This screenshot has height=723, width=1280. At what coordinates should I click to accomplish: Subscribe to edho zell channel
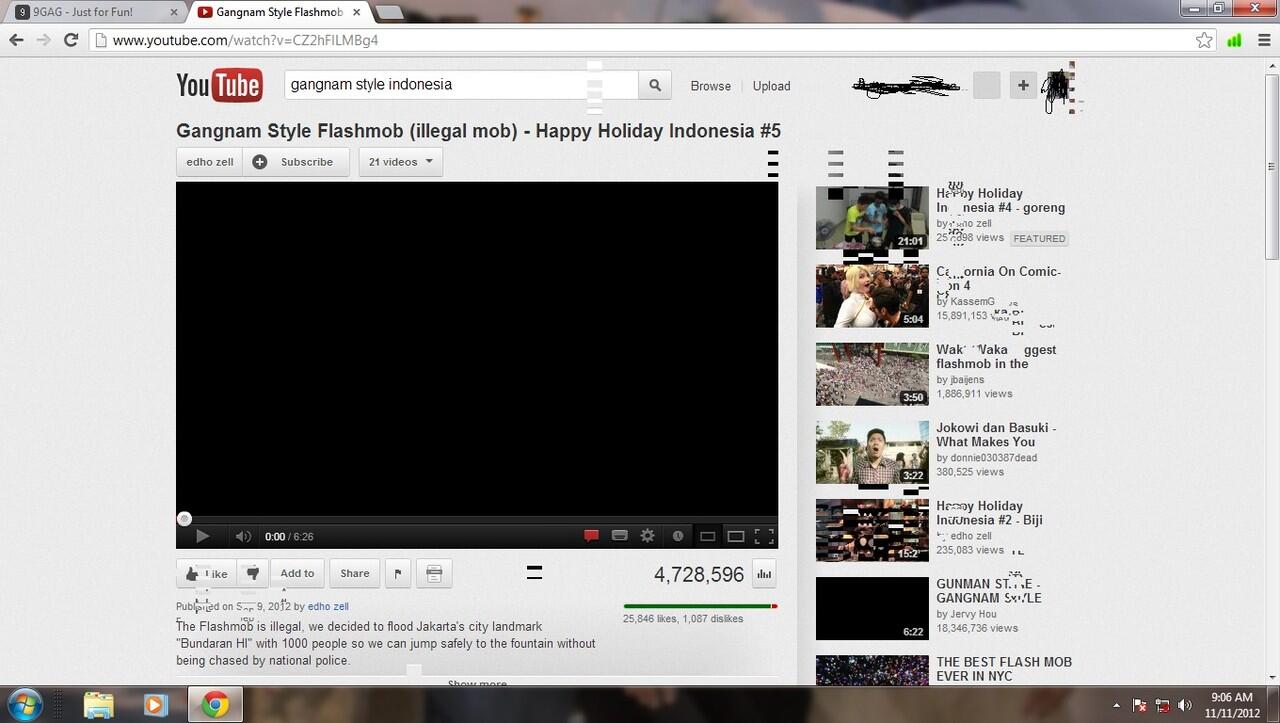[296, 162]
